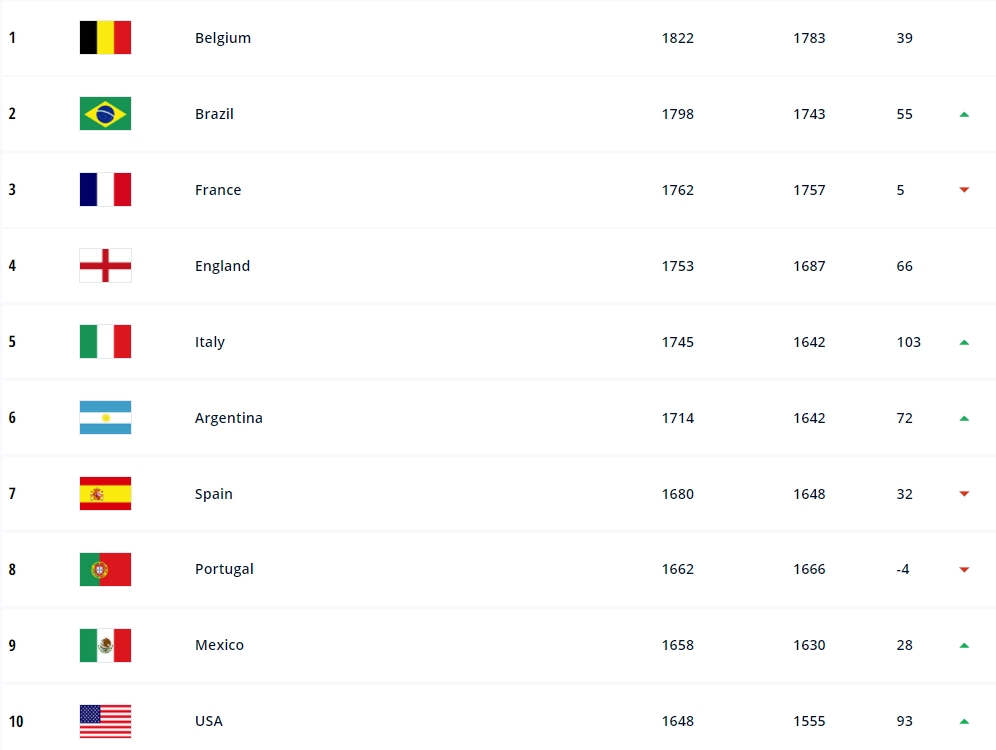The height and width of the screenshot is (750, 996).
Task: Click Portugal's red down arrow
Action: 964,570
